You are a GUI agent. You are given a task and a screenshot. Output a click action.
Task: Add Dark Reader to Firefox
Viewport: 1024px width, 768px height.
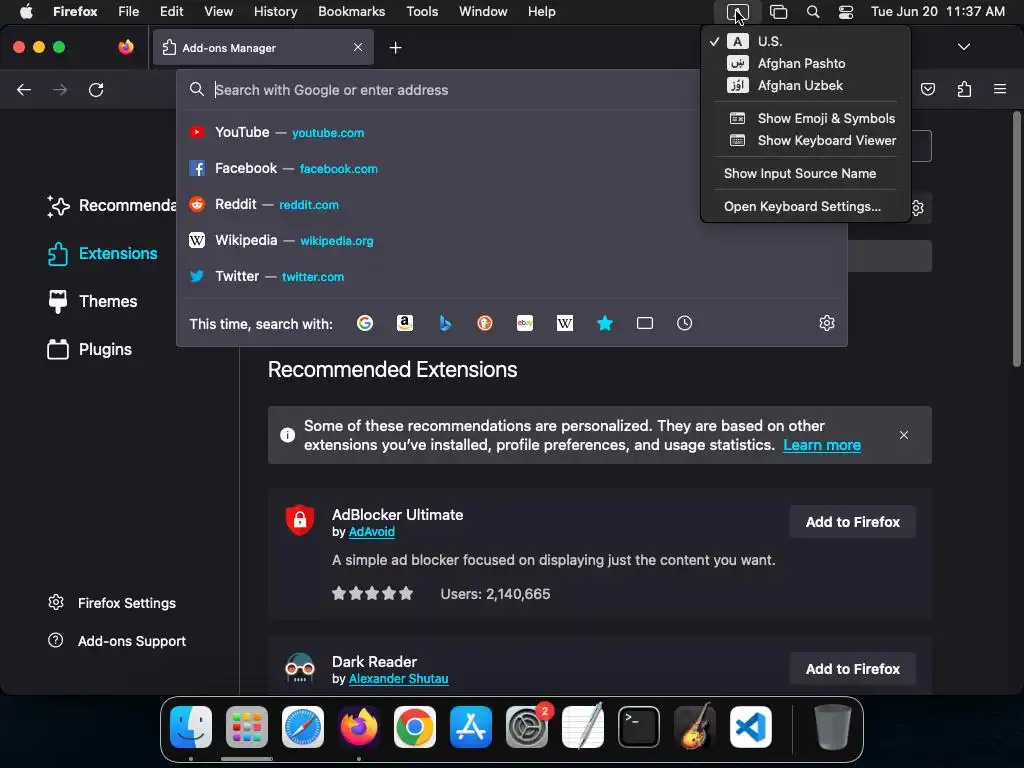(x=852, y=669)
